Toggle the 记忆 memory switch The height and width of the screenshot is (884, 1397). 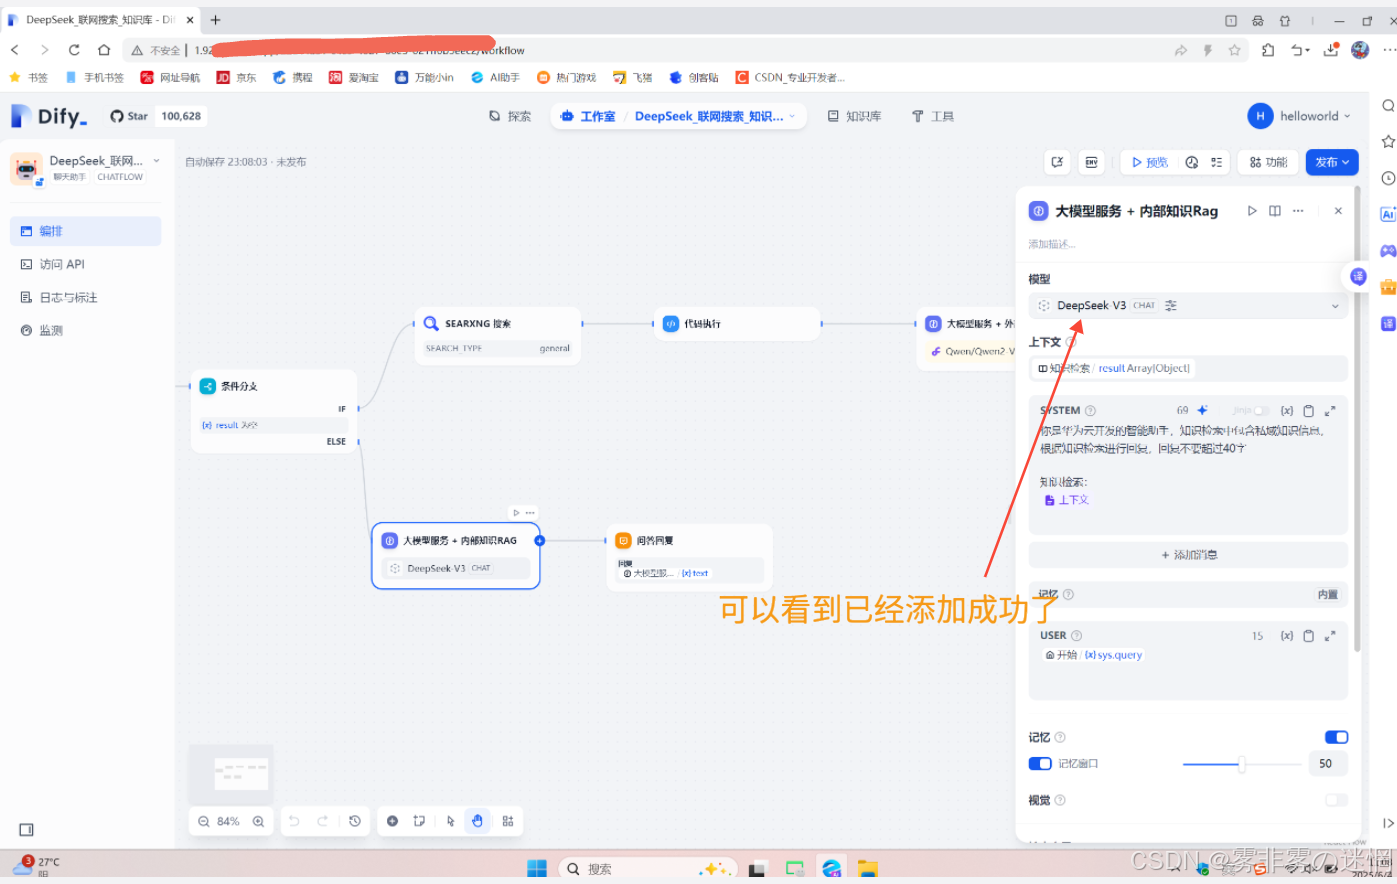[1336, 737]
